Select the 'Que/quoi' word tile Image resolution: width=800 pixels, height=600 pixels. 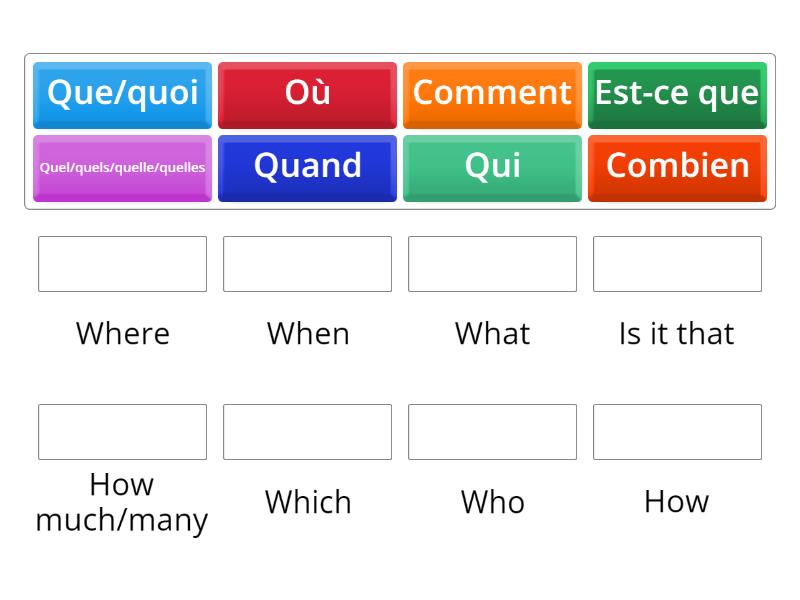pyautogui.click(x=122, y=94)
